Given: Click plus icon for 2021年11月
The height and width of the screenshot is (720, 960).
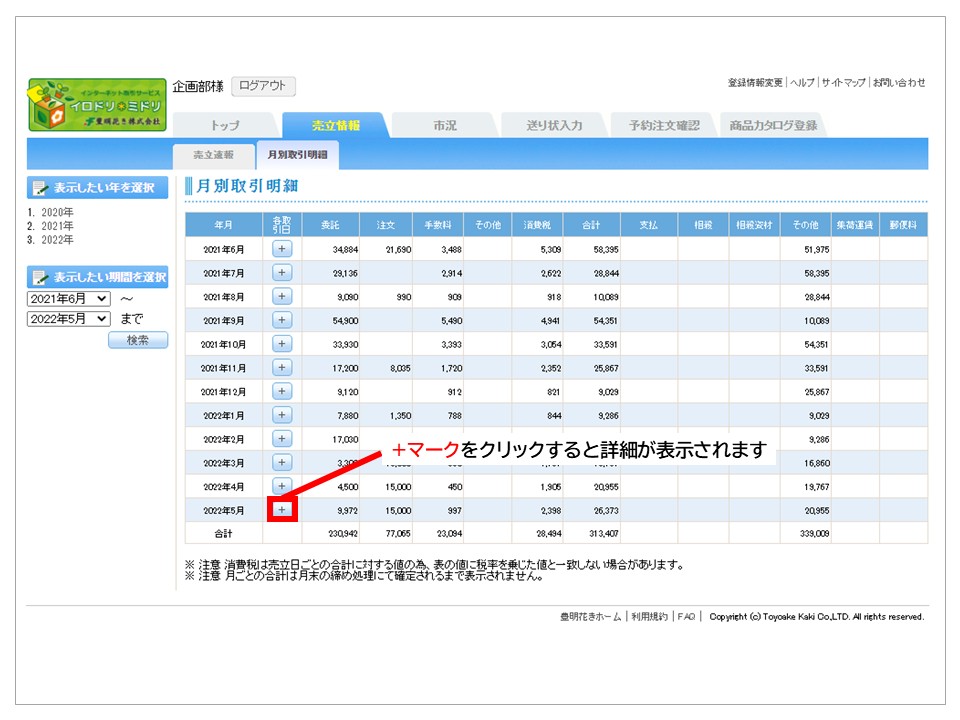Looking at the screenshot, I should tap(282, 368).
